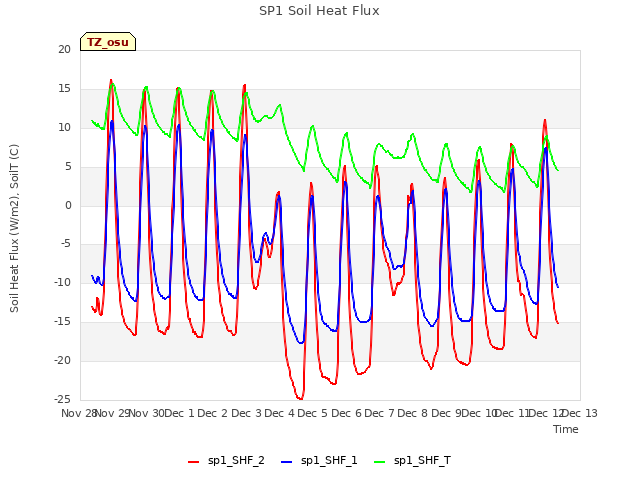Click the green sp1_SHF_T legend swatch
Viewport: 640px width, 480px height.
[380, 462]
